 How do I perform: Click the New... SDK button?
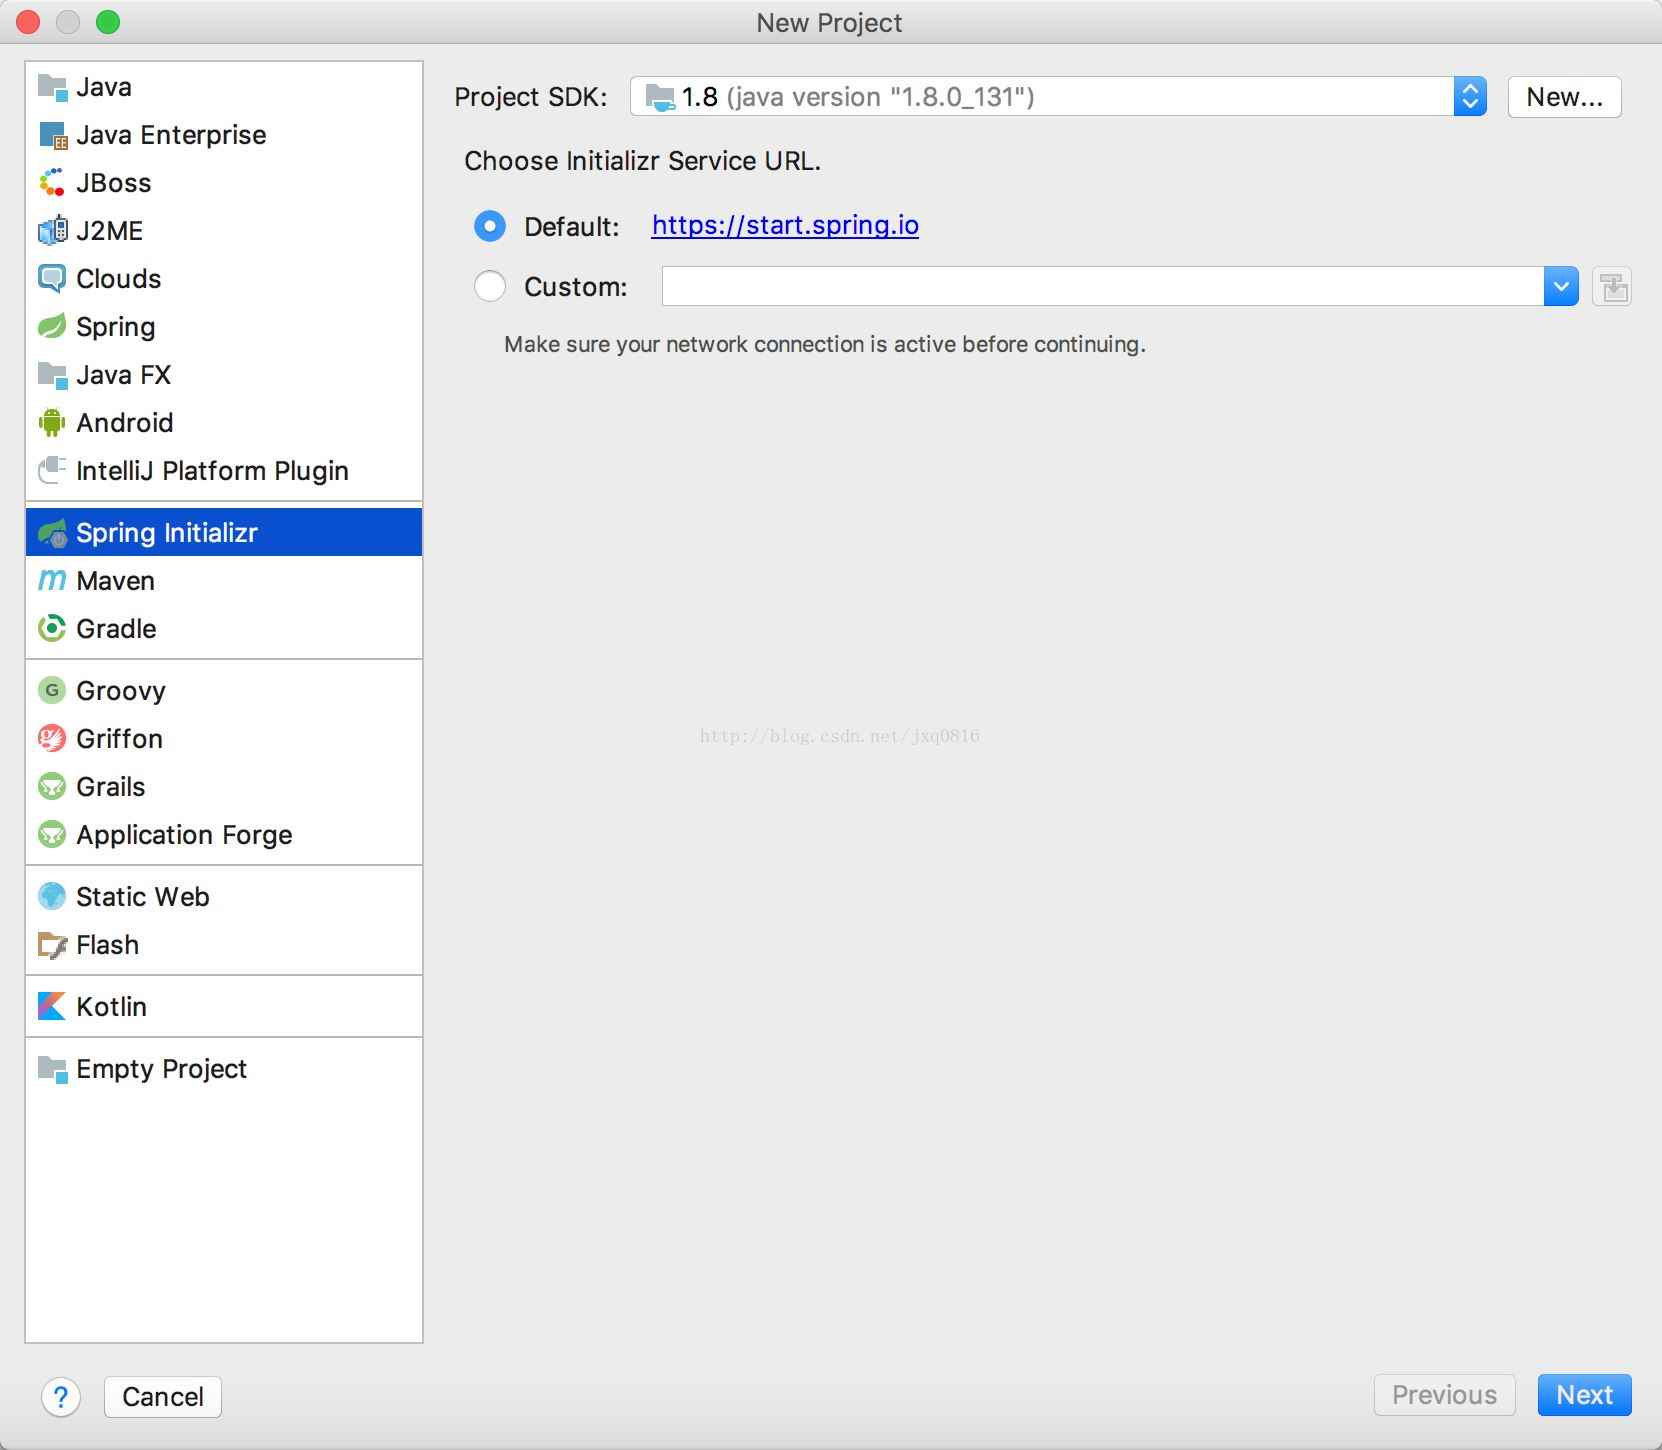[1564, 97]
